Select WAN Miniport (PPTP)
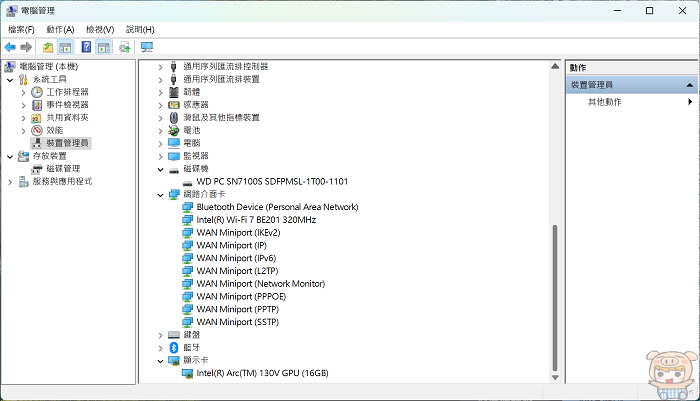The image size is (700, 401). pos(238,309)
